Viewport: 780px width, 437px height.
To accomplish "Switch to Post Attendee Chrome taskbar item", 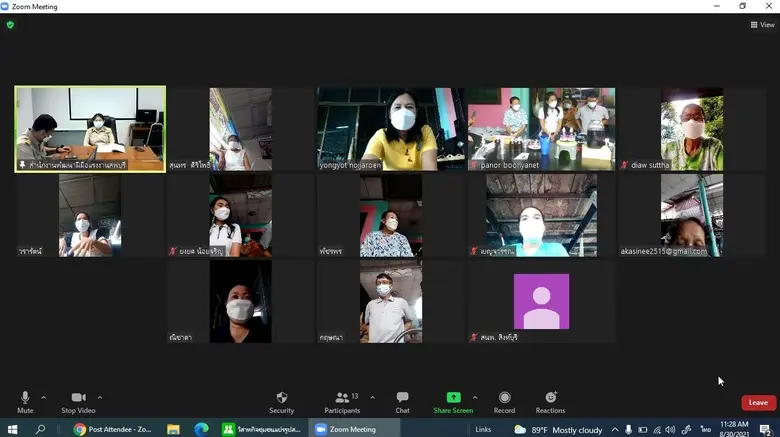I will 112,429.
